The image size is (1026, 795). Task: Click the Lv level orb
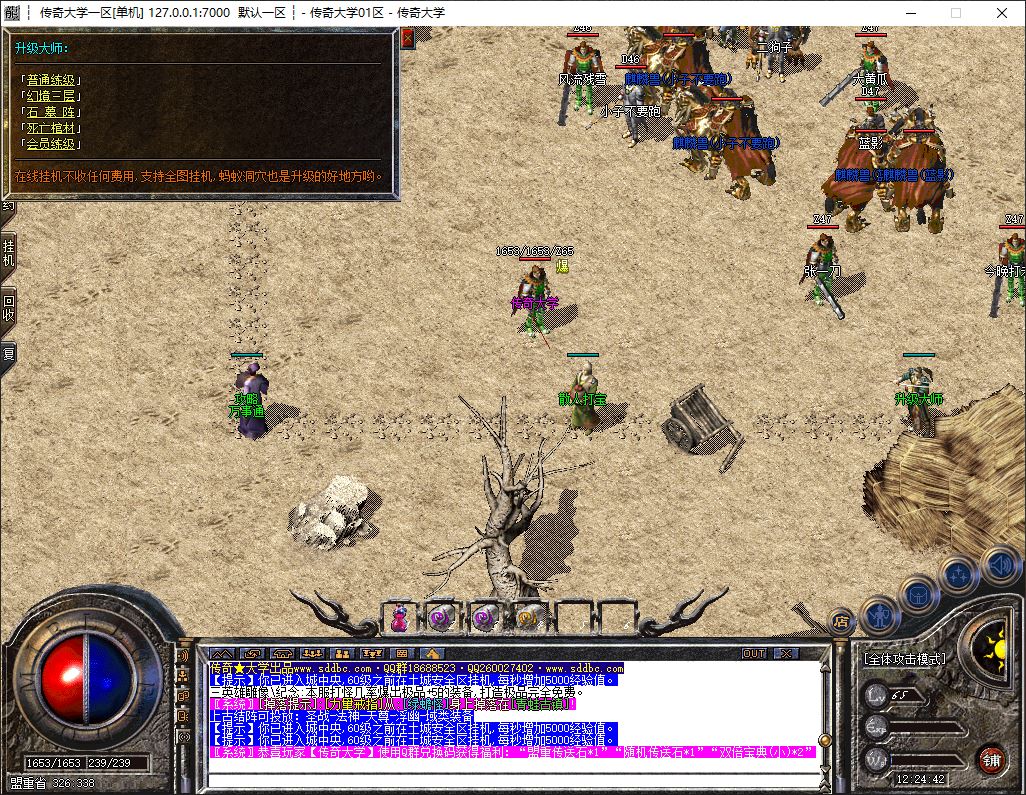[x=877, y=696]
